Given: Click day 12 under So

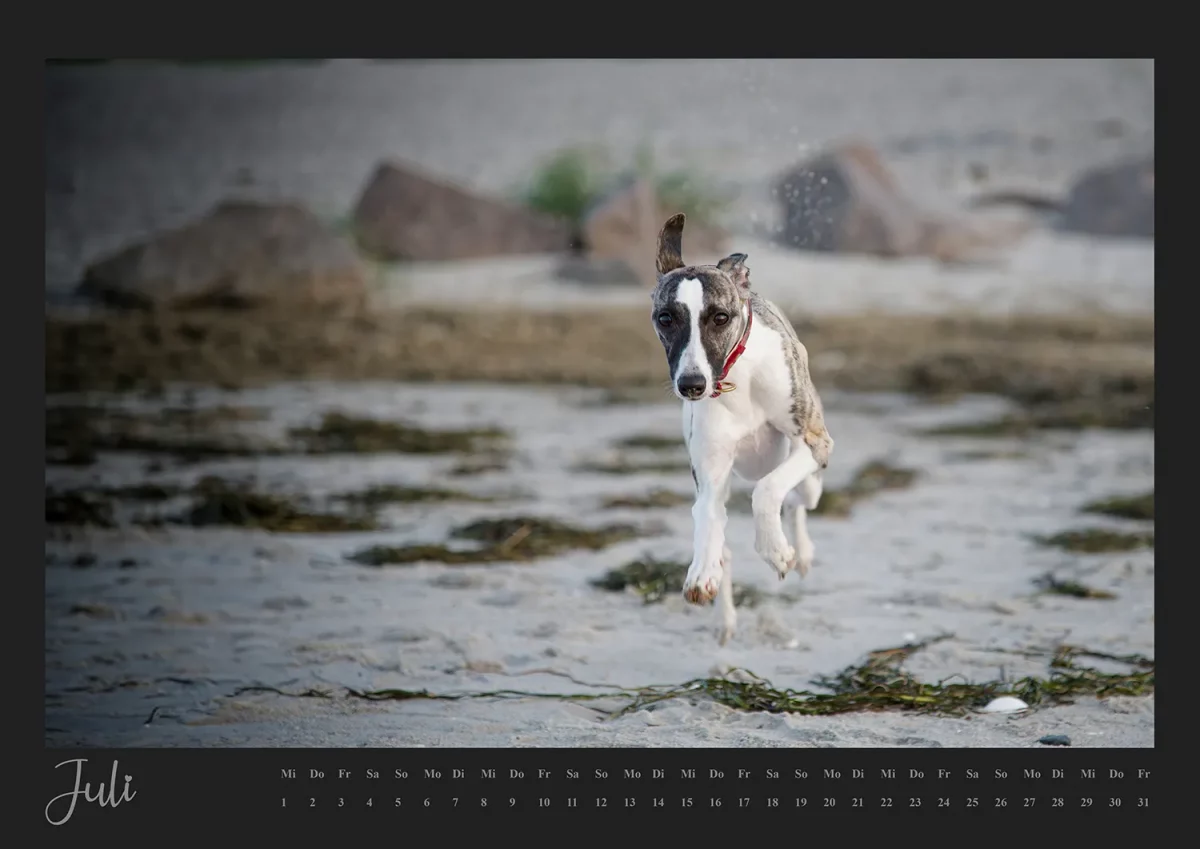Looking at the screenshot, I should click(x=601, y=802).
